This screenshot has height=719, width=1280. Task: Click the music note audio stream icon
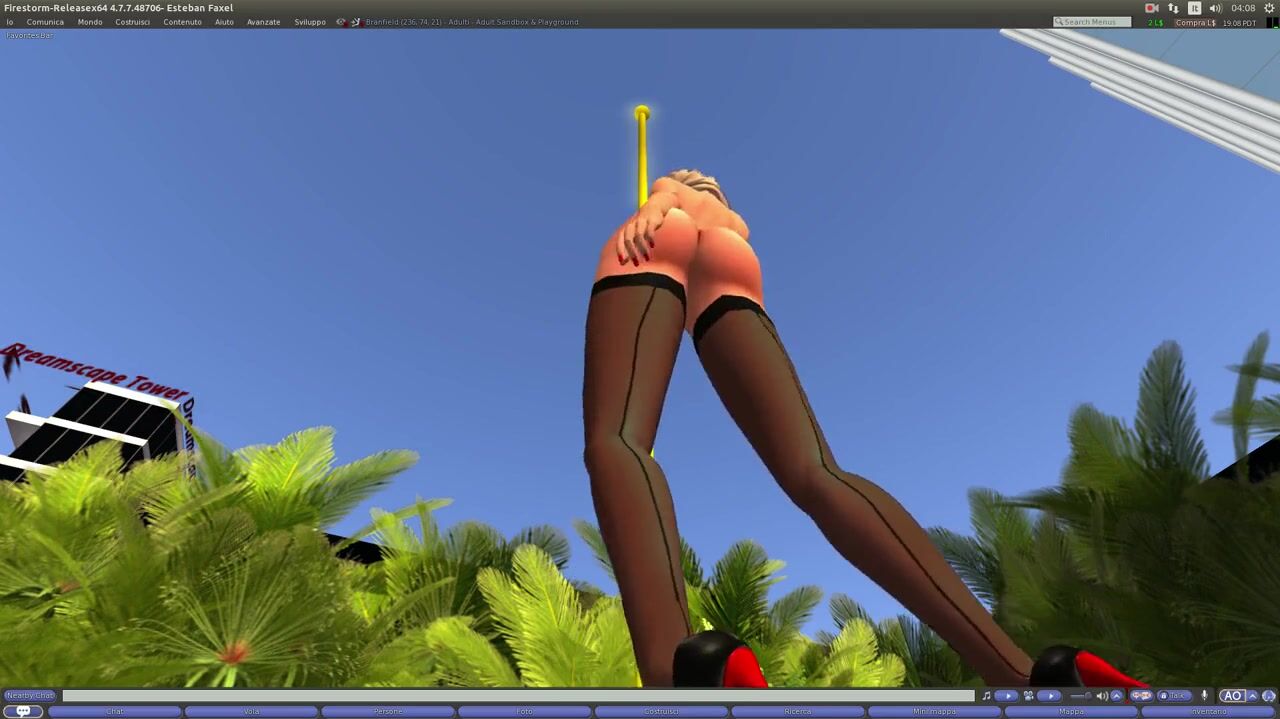coord(986,696)
